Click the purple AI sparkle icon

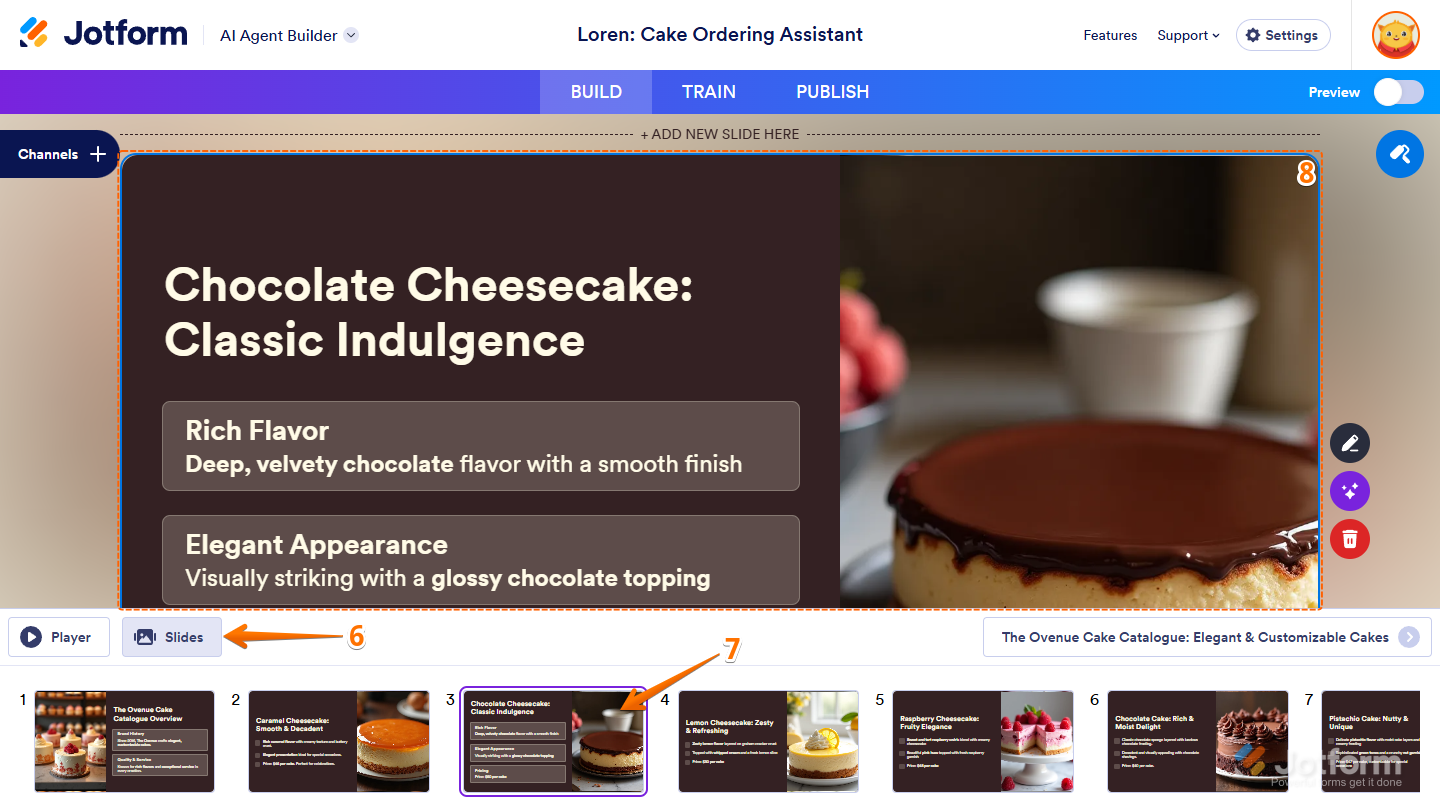pos(1350,491)
